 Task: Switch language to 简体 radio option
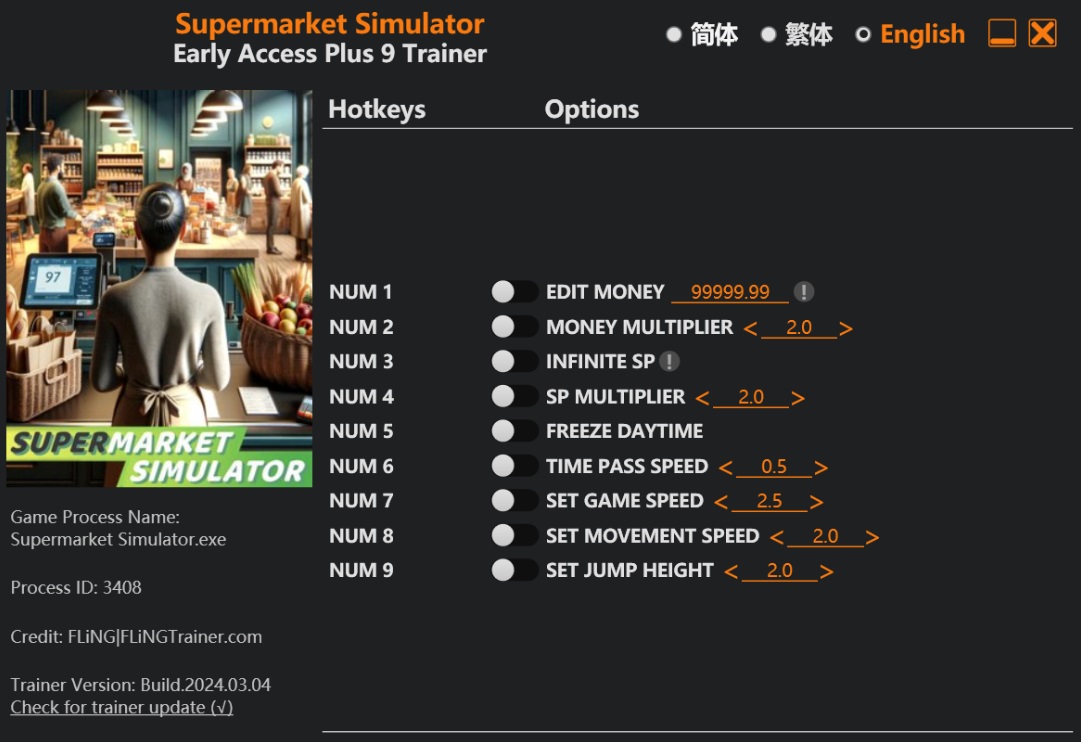tap(674, 35)
